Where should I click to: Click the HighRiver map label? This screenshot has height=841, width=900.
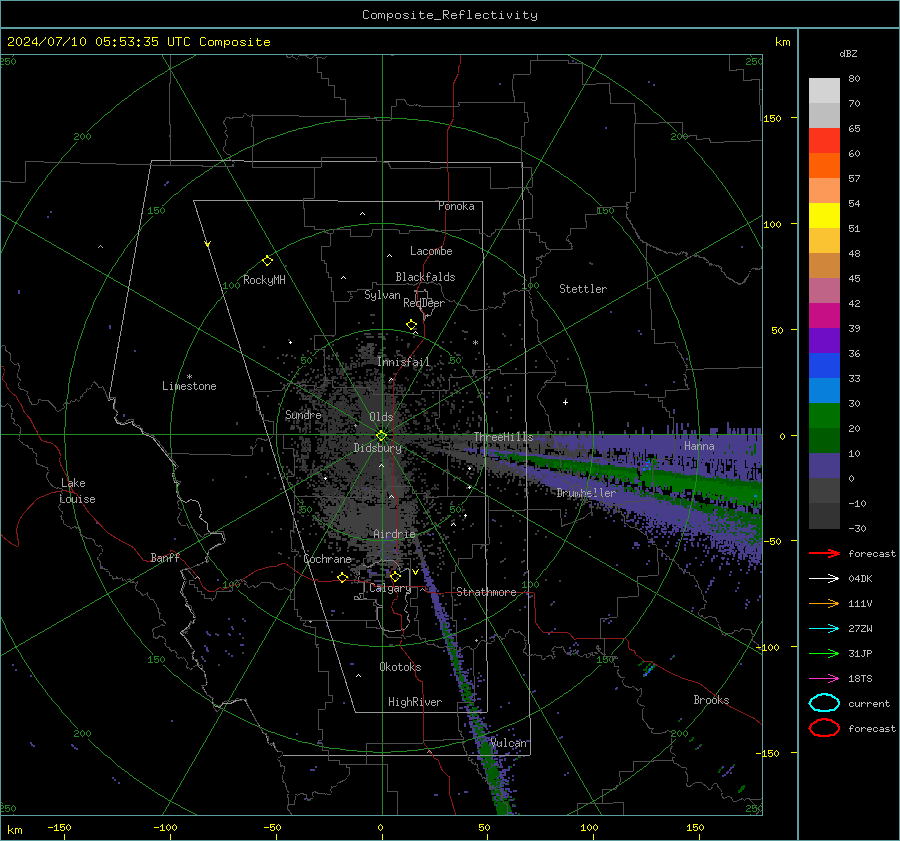415,702
